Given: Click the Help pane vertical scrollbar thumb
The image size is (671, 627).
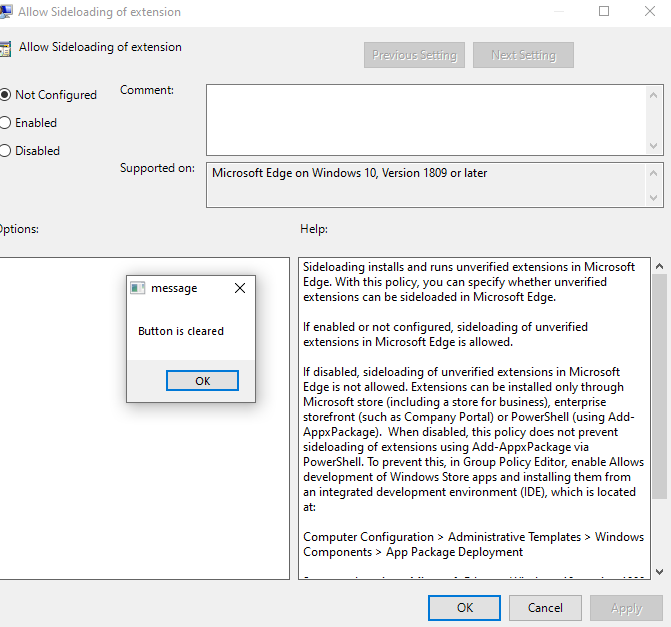Looking at the screenshot, I should coord(659,386).
